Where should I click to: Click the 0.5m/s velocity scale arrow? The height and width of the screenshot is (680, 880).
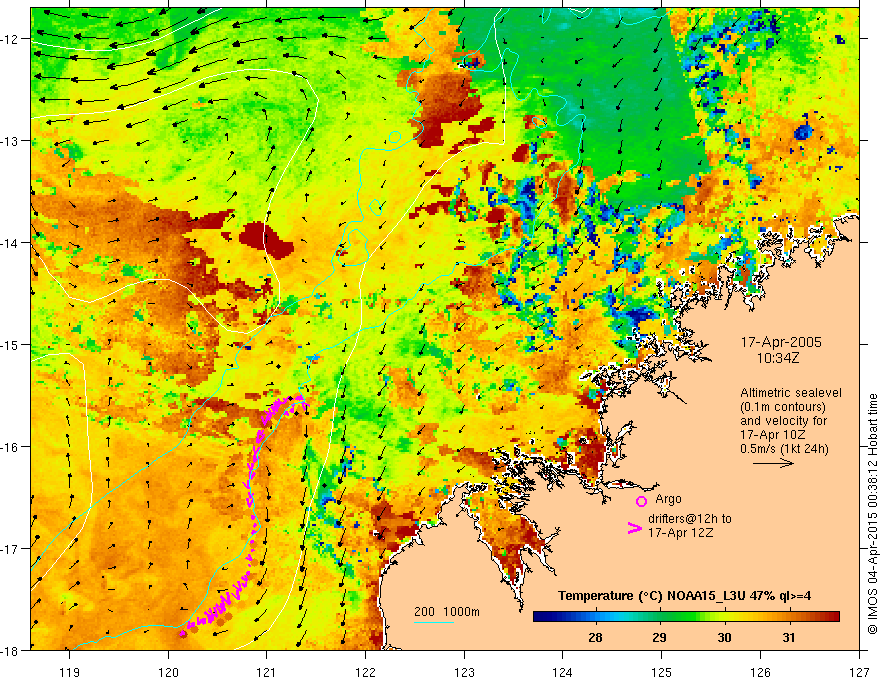pos(773,463)
